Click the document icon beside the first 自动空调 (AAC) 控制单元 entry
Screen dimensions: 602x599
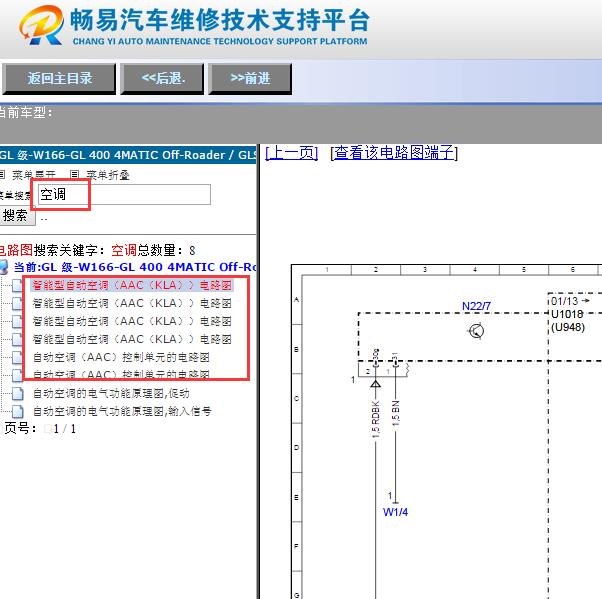17,357
